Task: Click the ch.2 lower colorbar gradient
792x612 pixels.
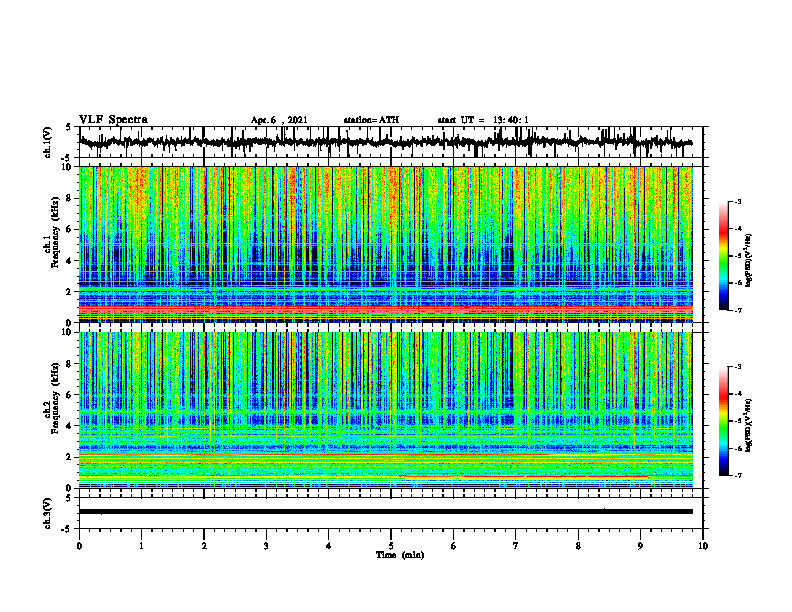Action: (x=723, y=421)
